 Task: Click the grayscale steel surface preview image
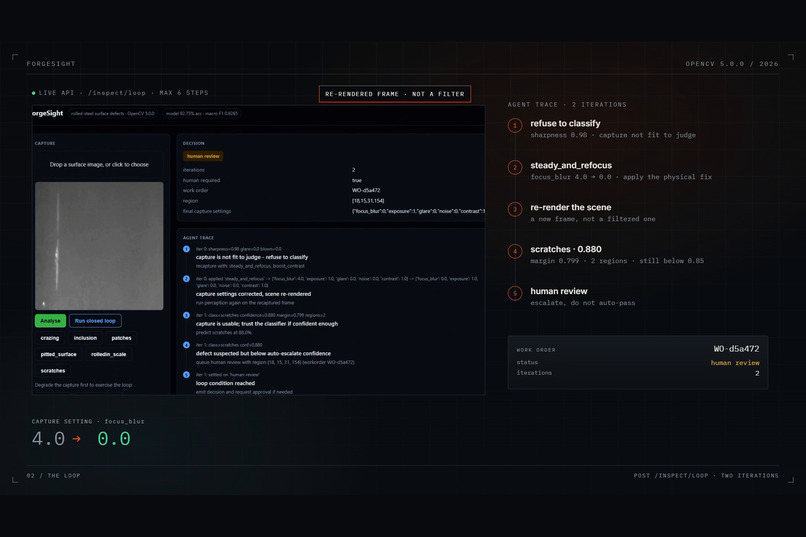pyautogui.click(x=99, y=246)
